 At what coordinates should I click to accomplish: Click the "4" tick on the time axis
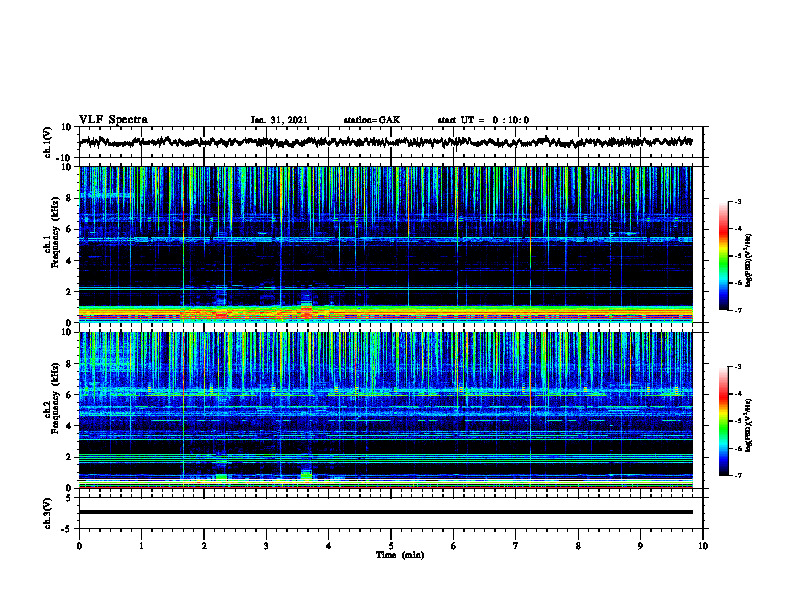pos(328,546)
